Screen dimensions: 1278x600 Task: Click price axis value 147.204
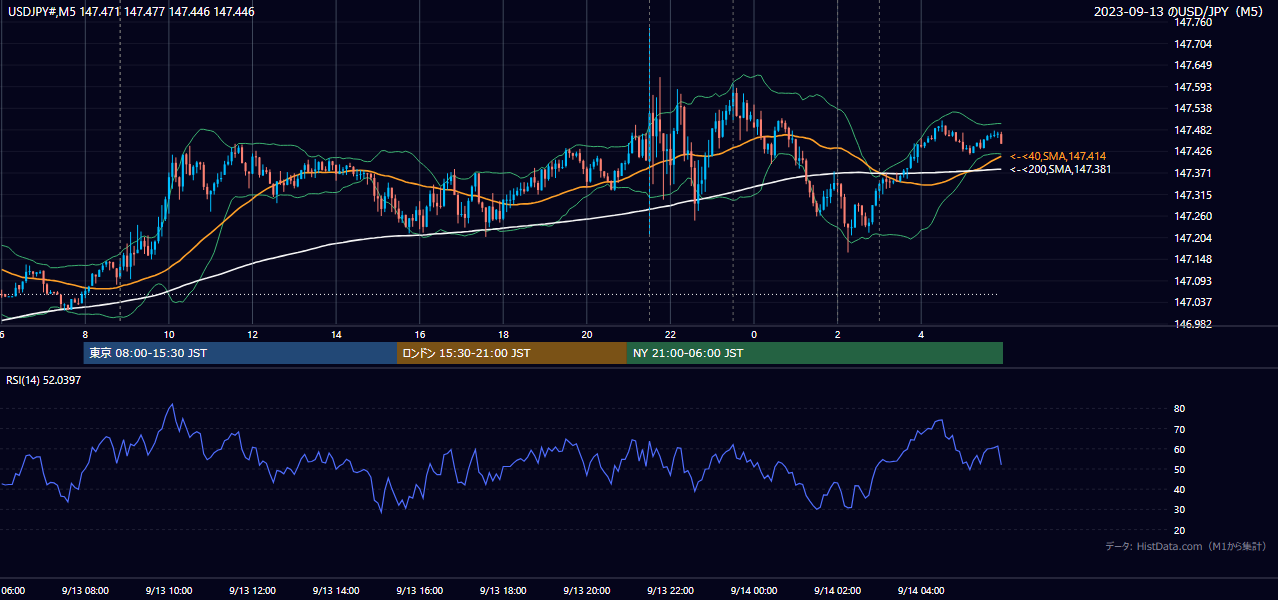tap(1193, 238)
